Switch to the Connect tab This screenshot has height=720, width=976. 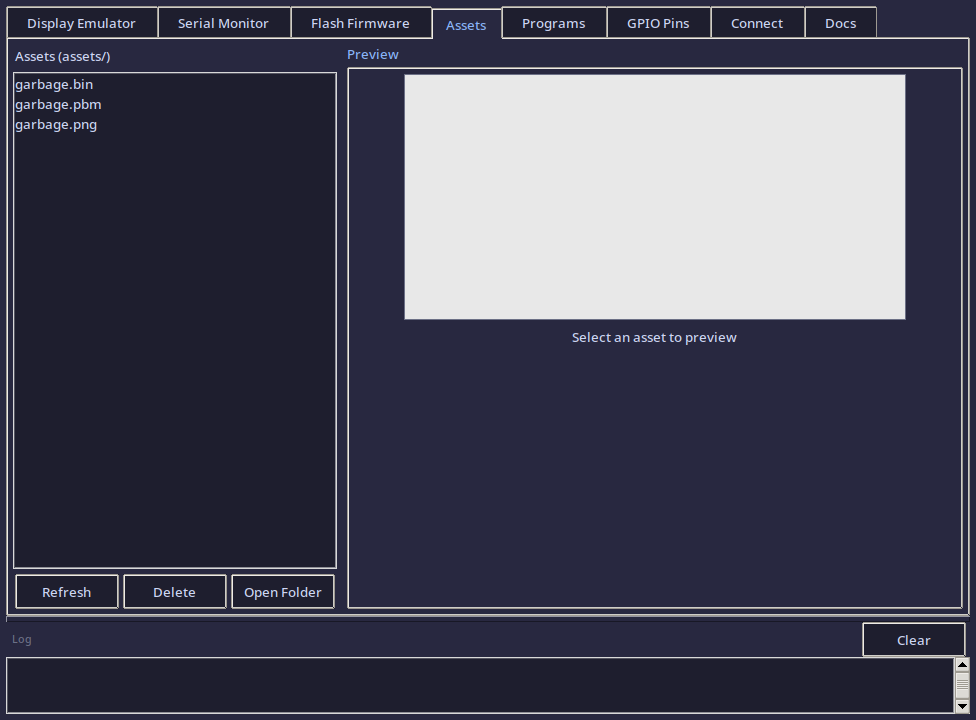(756, 22)
